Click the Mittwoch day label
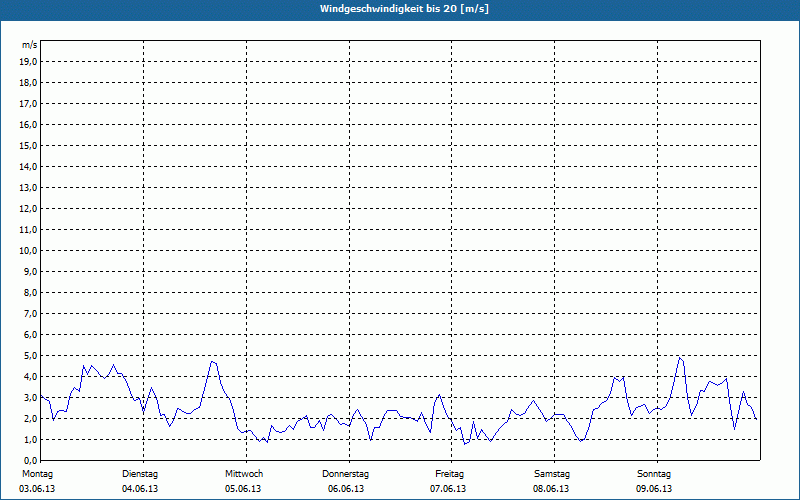Screen dimensions: 800x500 (x=244, y=474)
